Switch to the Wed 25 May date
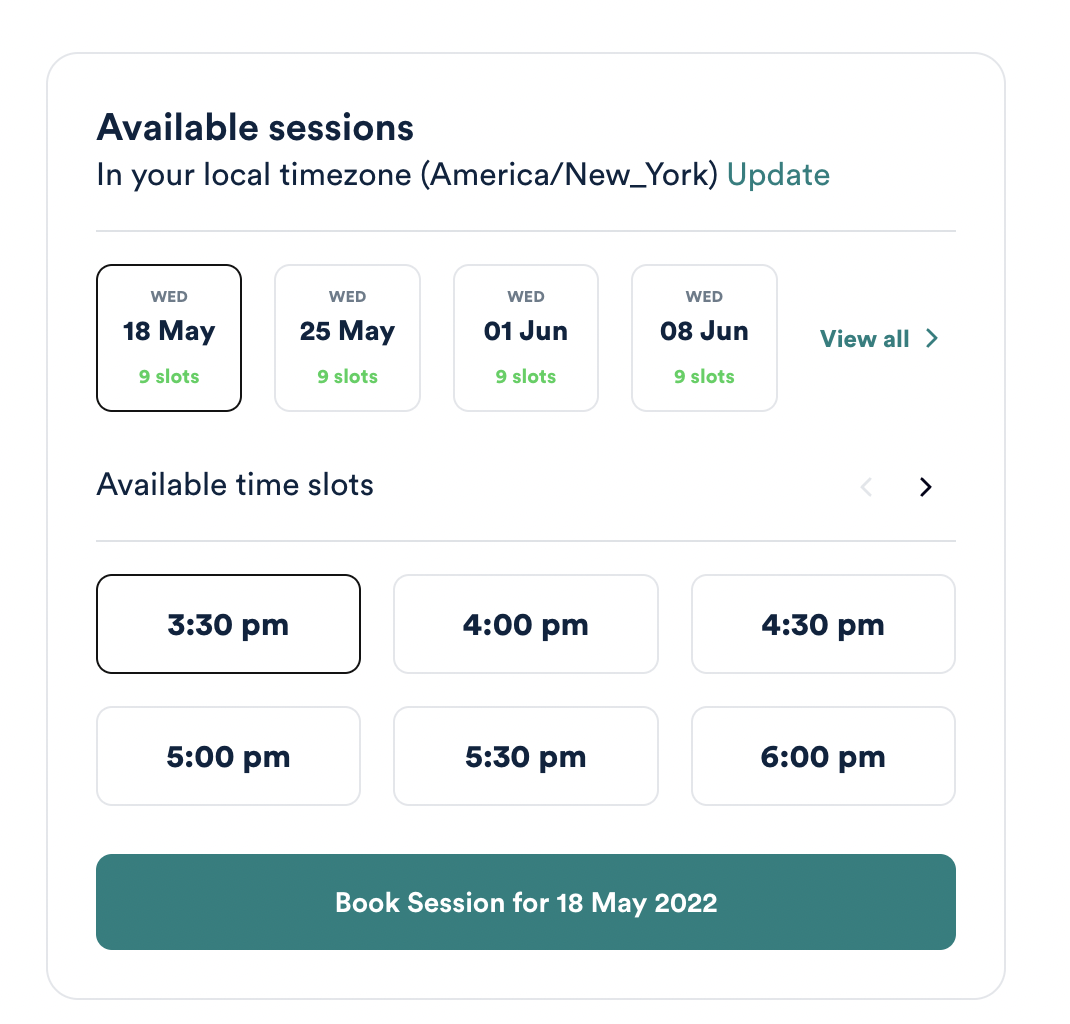This screenshot has height=1024, width=1070. (x=347, y=338)
